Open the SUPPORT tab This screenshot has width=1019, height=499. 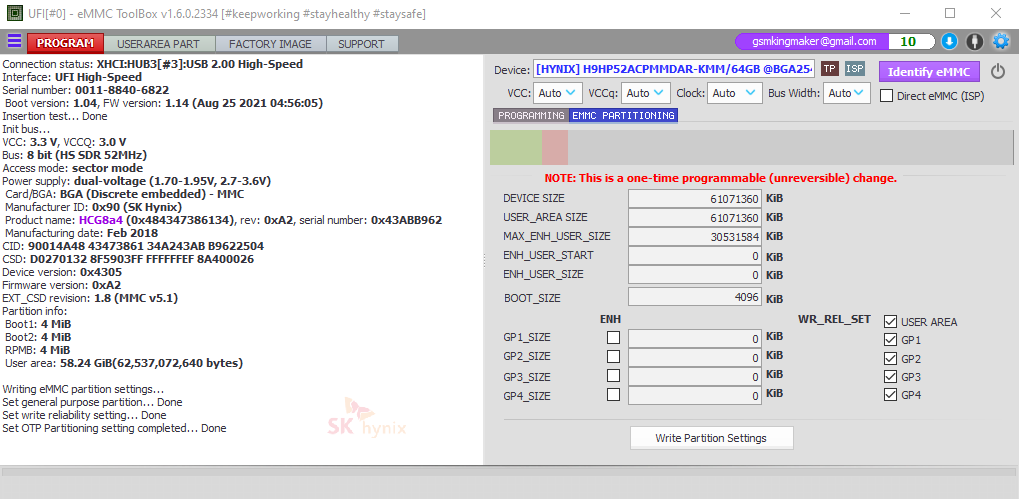[361, 44]
